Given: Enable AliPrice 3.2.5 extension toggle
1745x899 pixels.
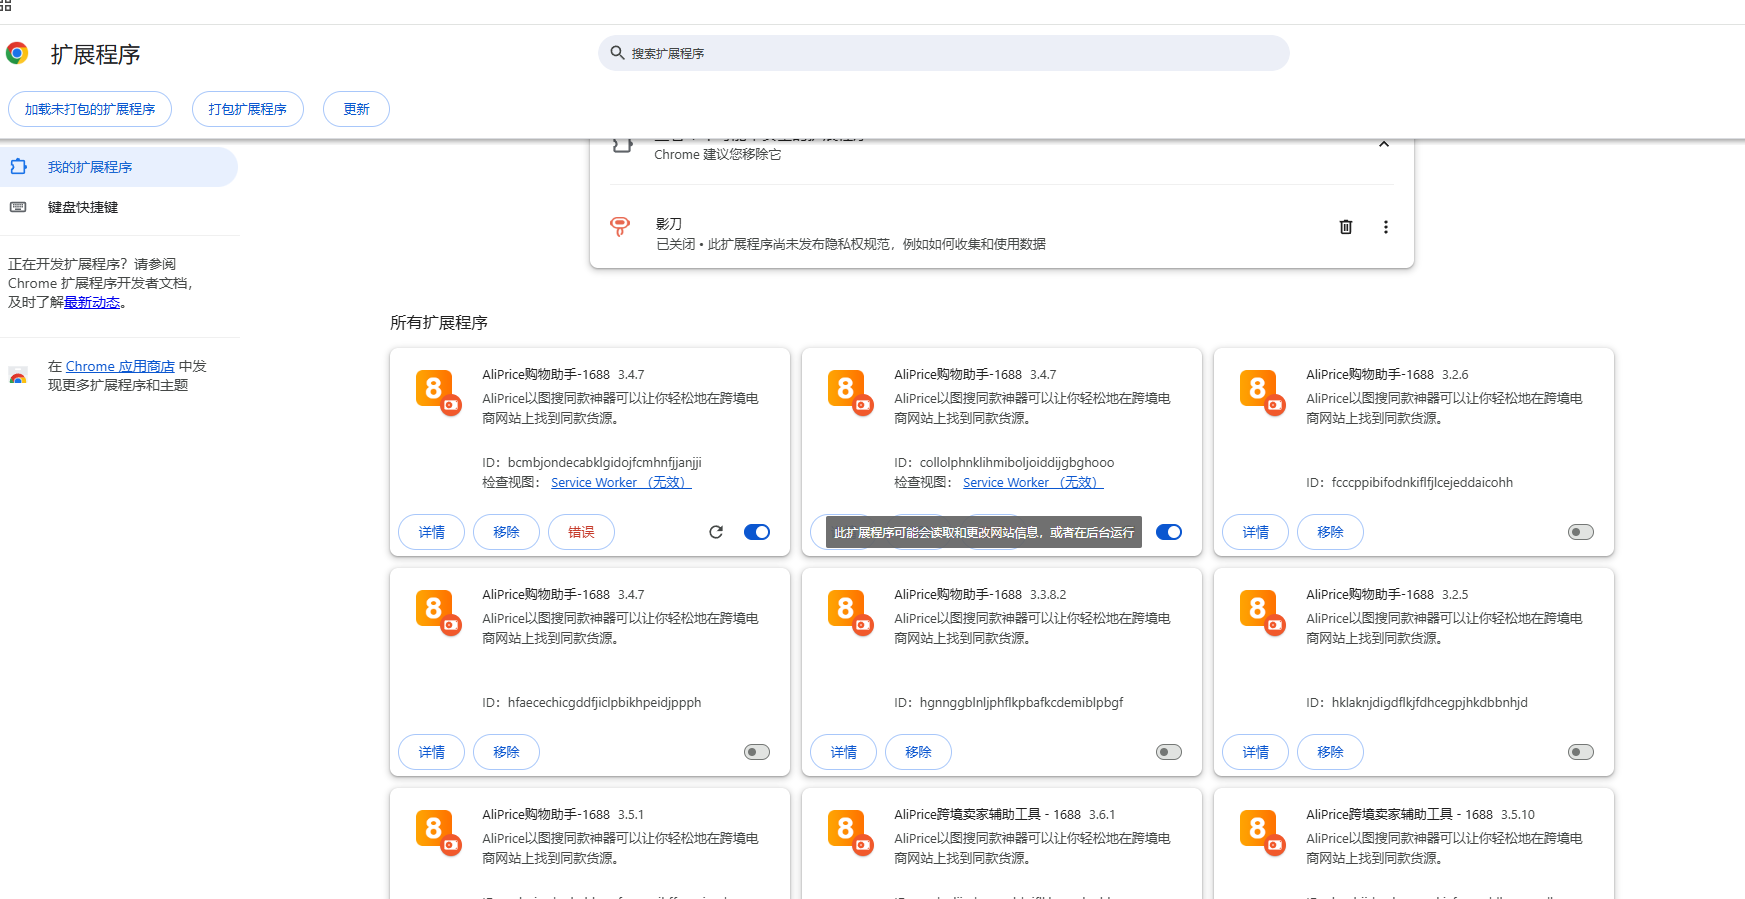Looking at the screenshot, I should (x=1580, y=752).
